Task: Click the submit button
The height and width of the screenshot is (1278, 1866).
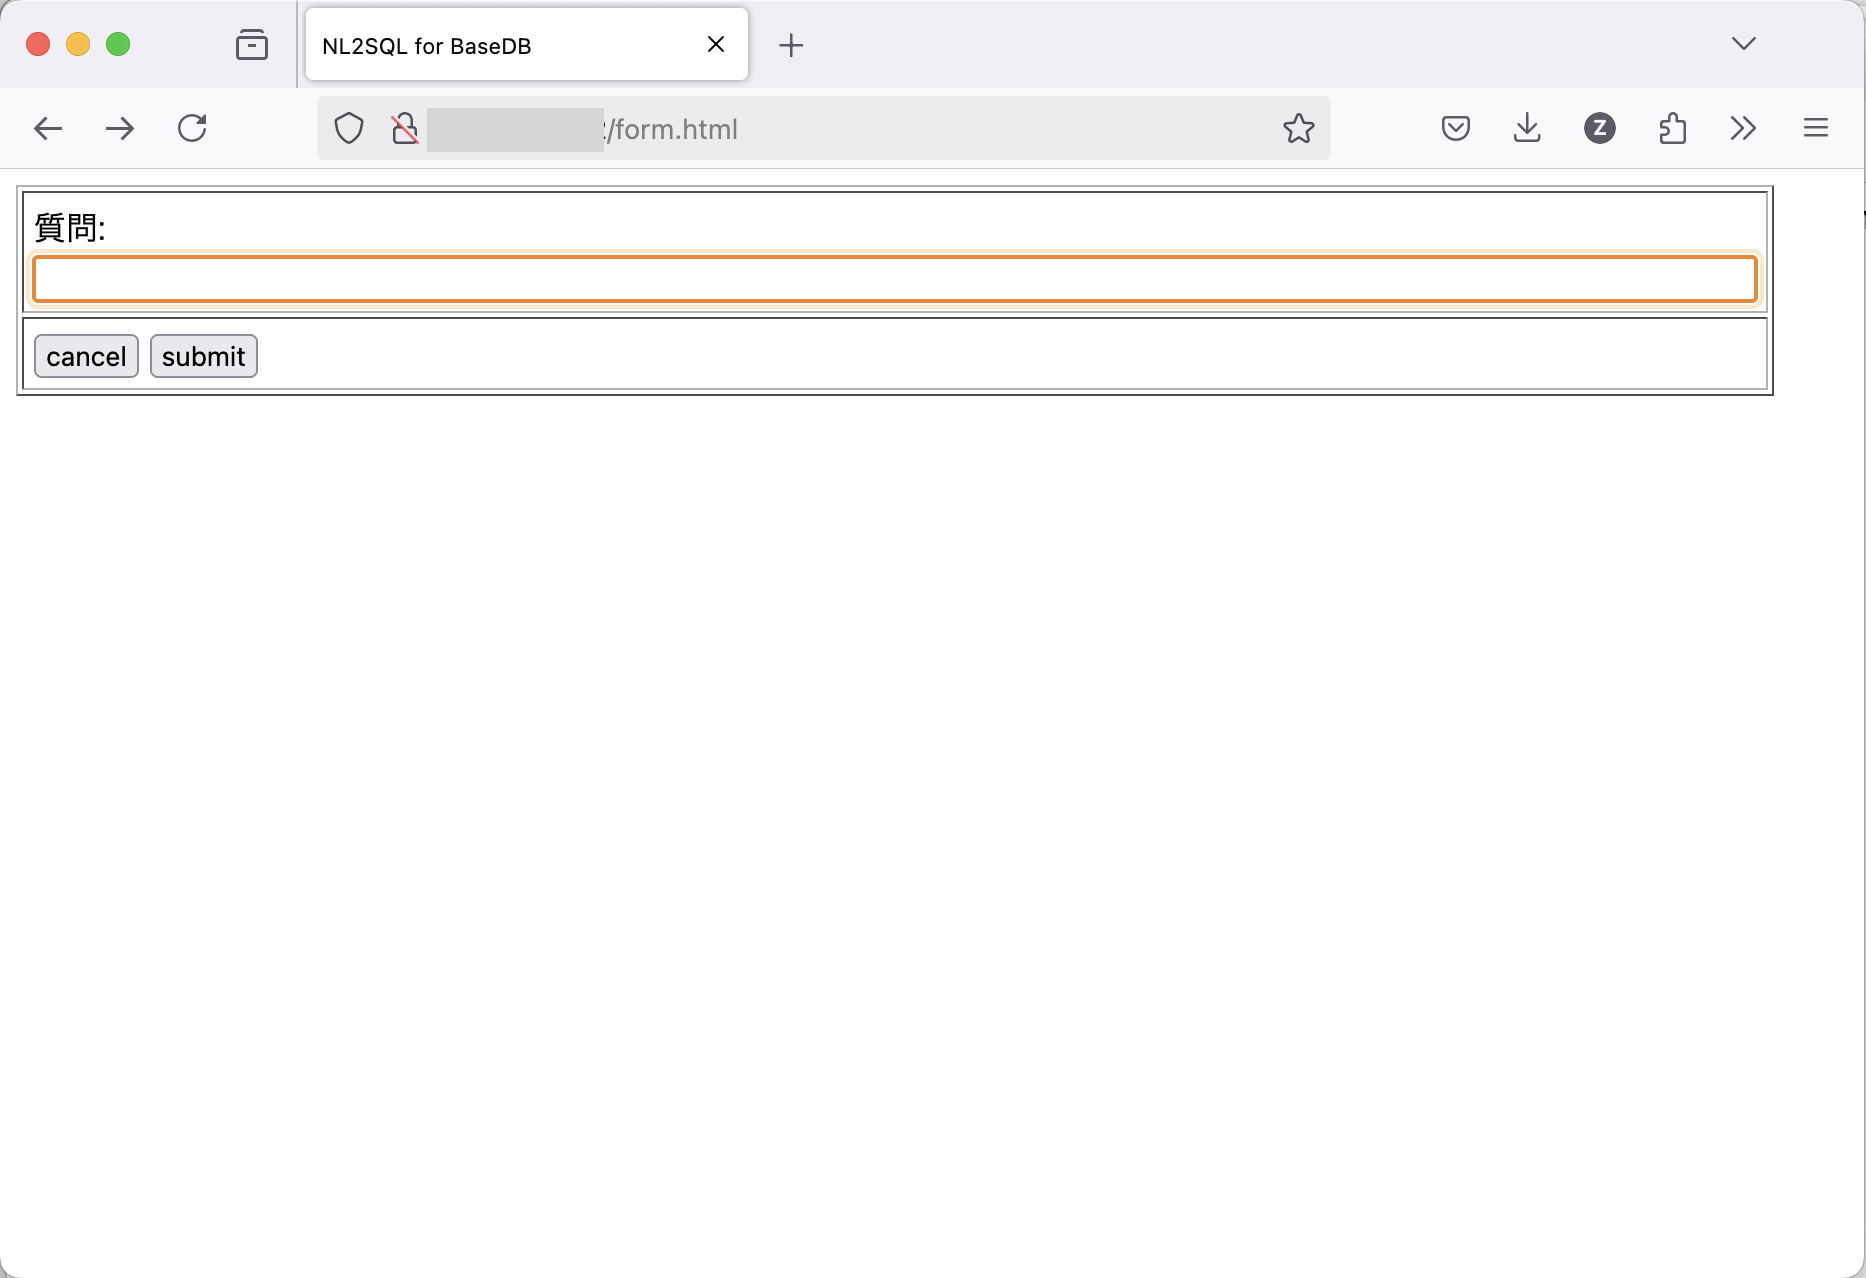Action: tap(204, 356)
